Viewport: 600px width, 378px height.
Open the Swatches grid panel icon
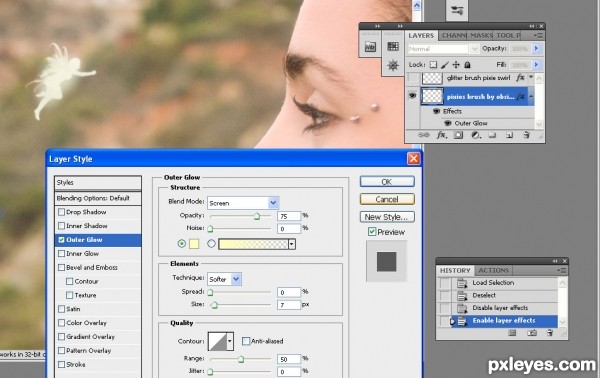(x=393, y=47)
